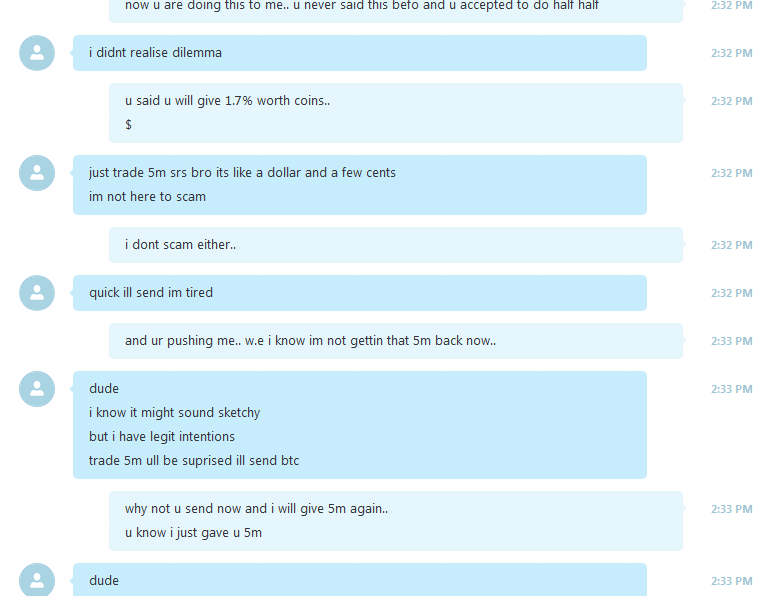Click the 2:32 PM timestamp beside 'i dont scam either'
The image size is (757, 611).
(731, 245)
